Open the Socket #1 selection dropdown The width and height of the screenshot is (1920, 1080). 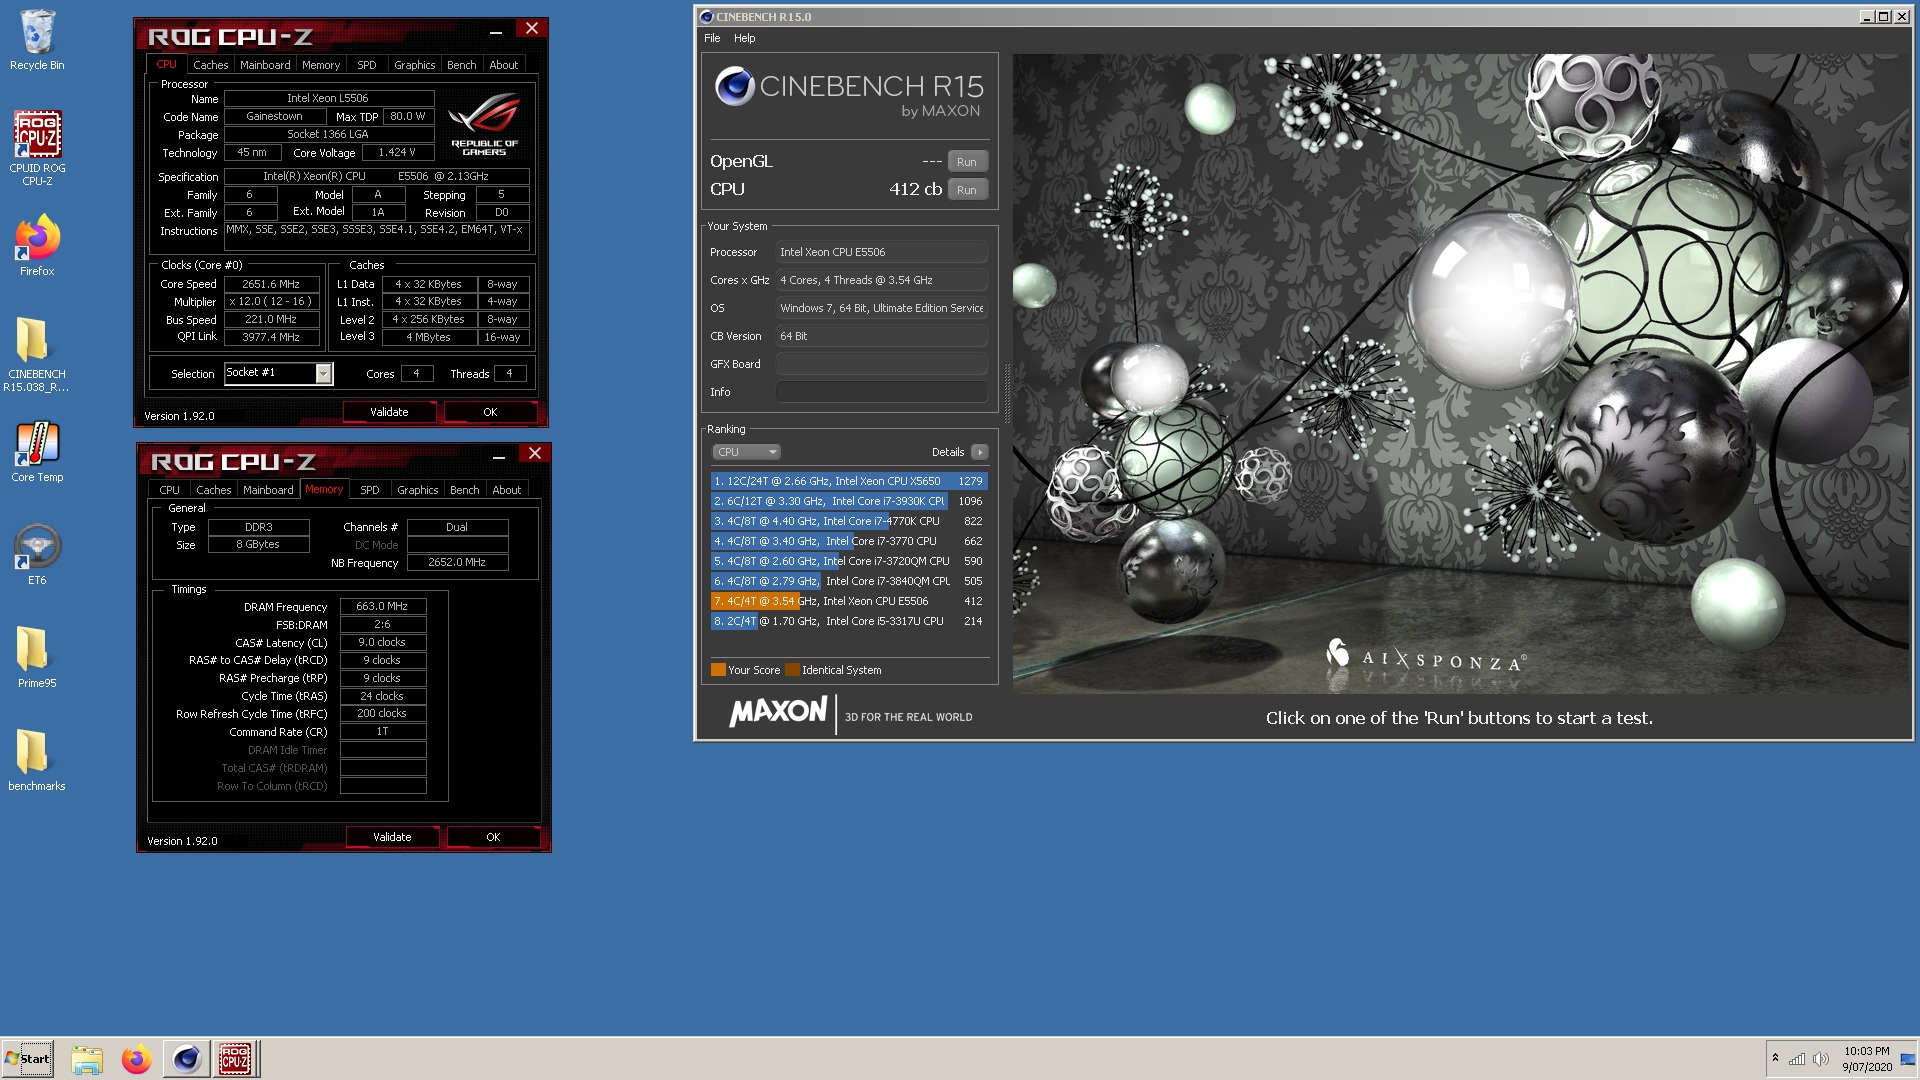pos(323,373)
